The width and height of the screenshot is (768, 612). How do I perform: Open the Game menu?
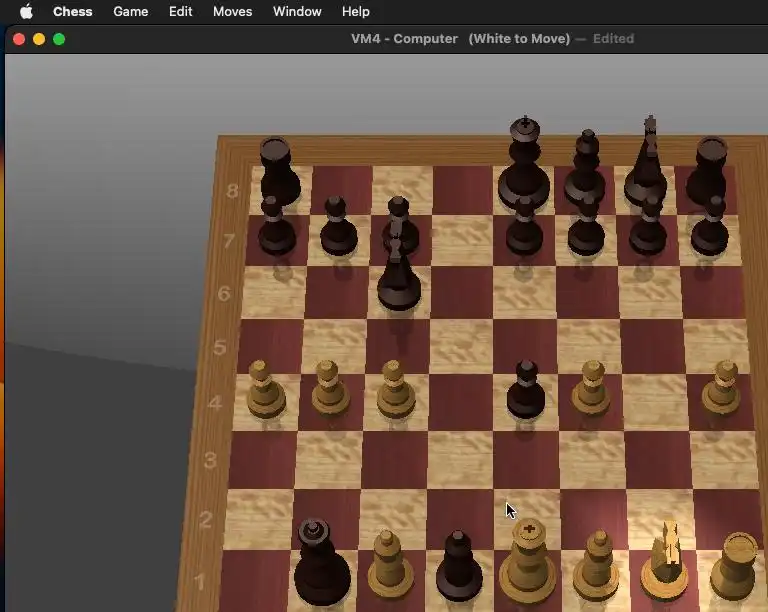point(130,11)
